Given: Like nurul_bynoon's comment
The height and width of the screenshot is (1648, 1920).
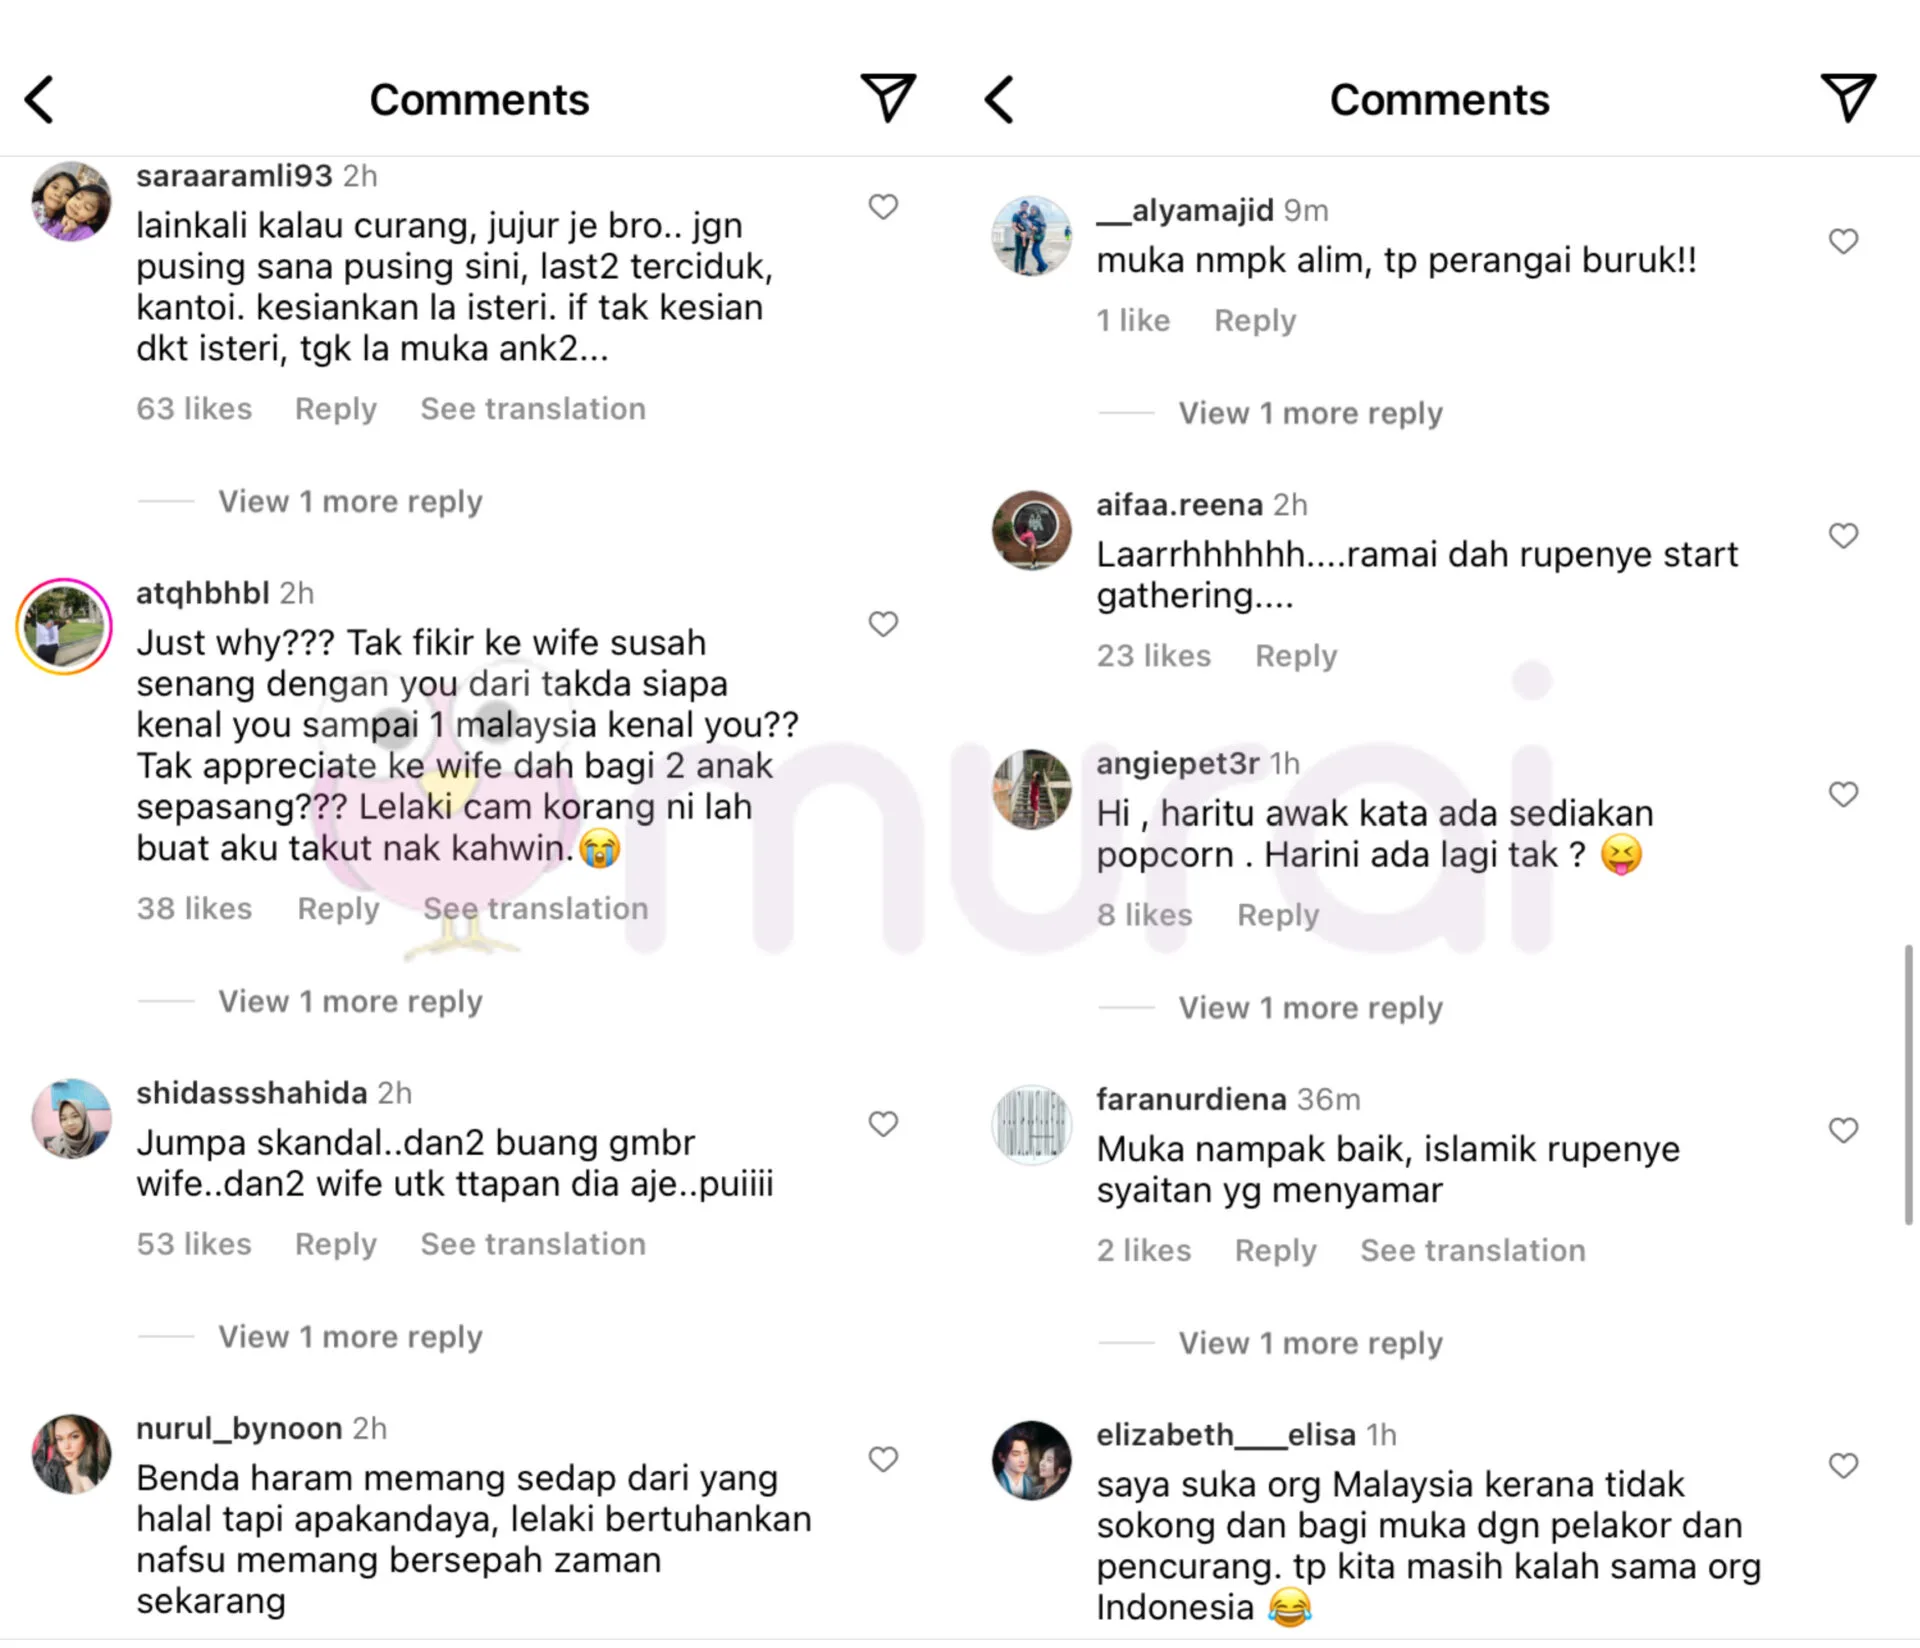Looking at the screenshot, I should 883,1459.
